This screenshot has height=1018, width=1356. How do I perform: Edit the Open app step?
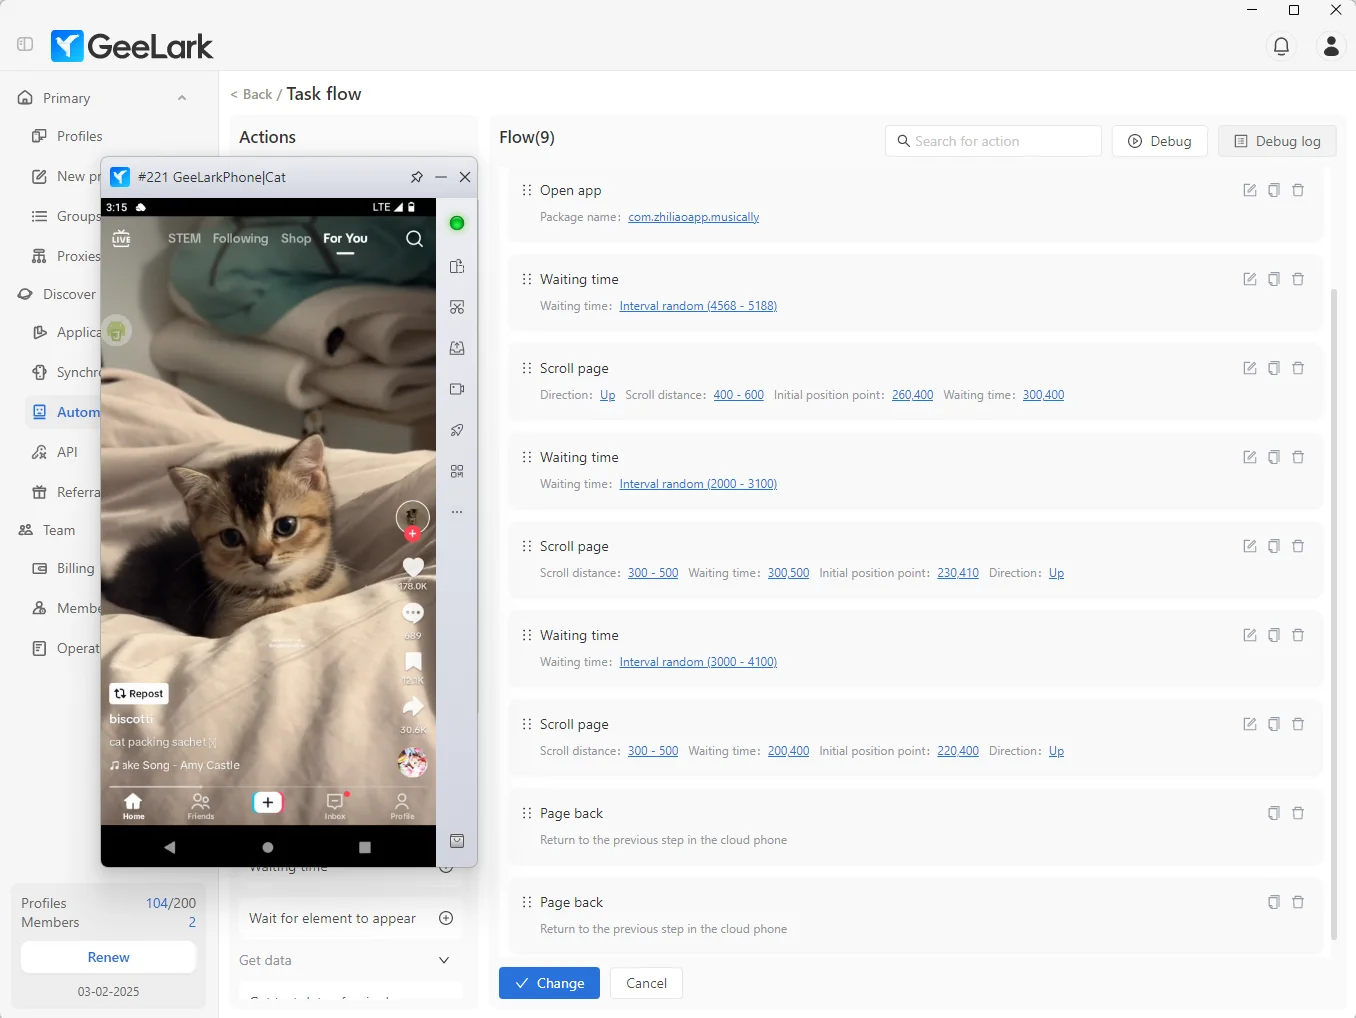(1250, 190)
